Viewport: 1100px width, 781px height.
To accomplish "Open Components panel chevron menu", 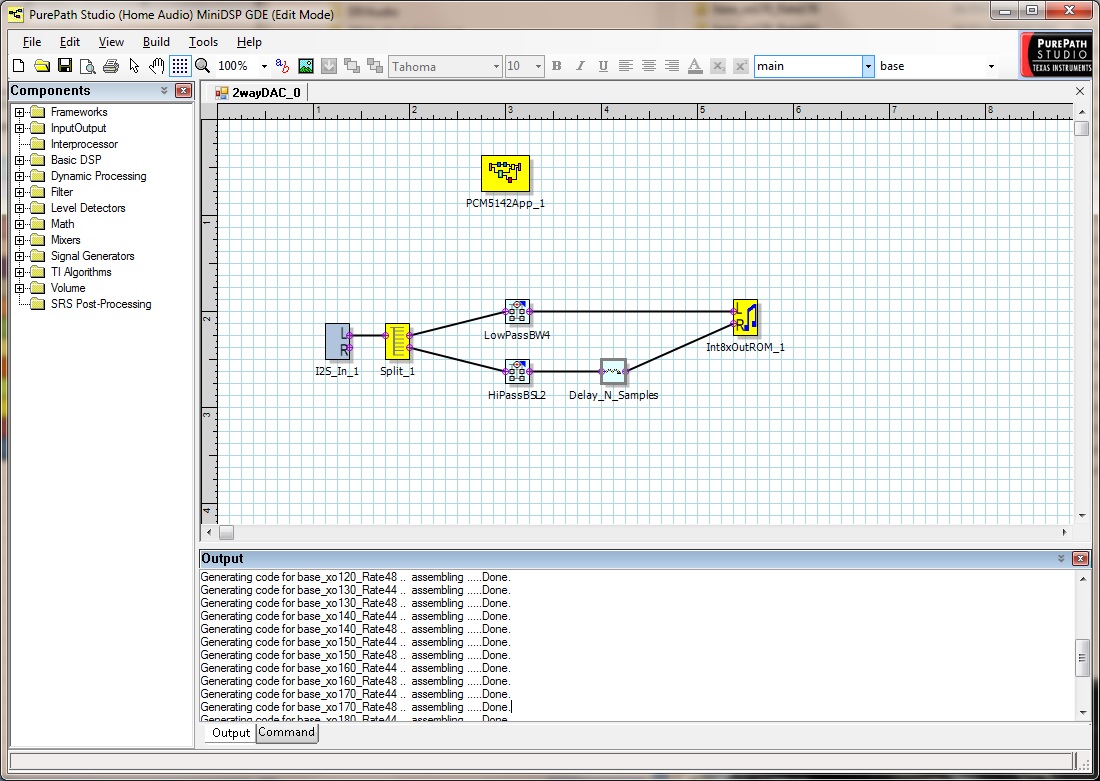I will click(x=164, y=91).
